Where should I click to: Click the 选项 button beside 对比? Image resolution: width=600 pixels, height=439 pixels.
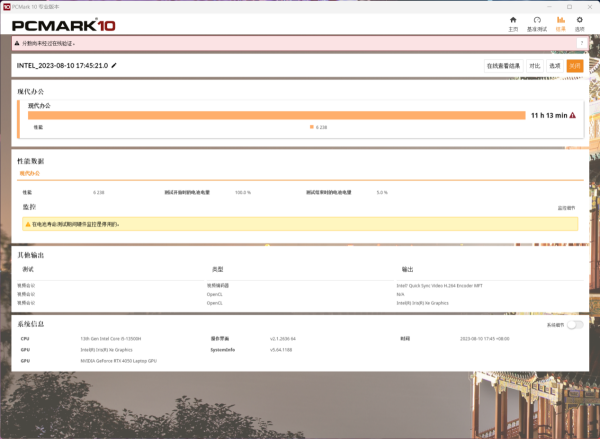(554, 65)
